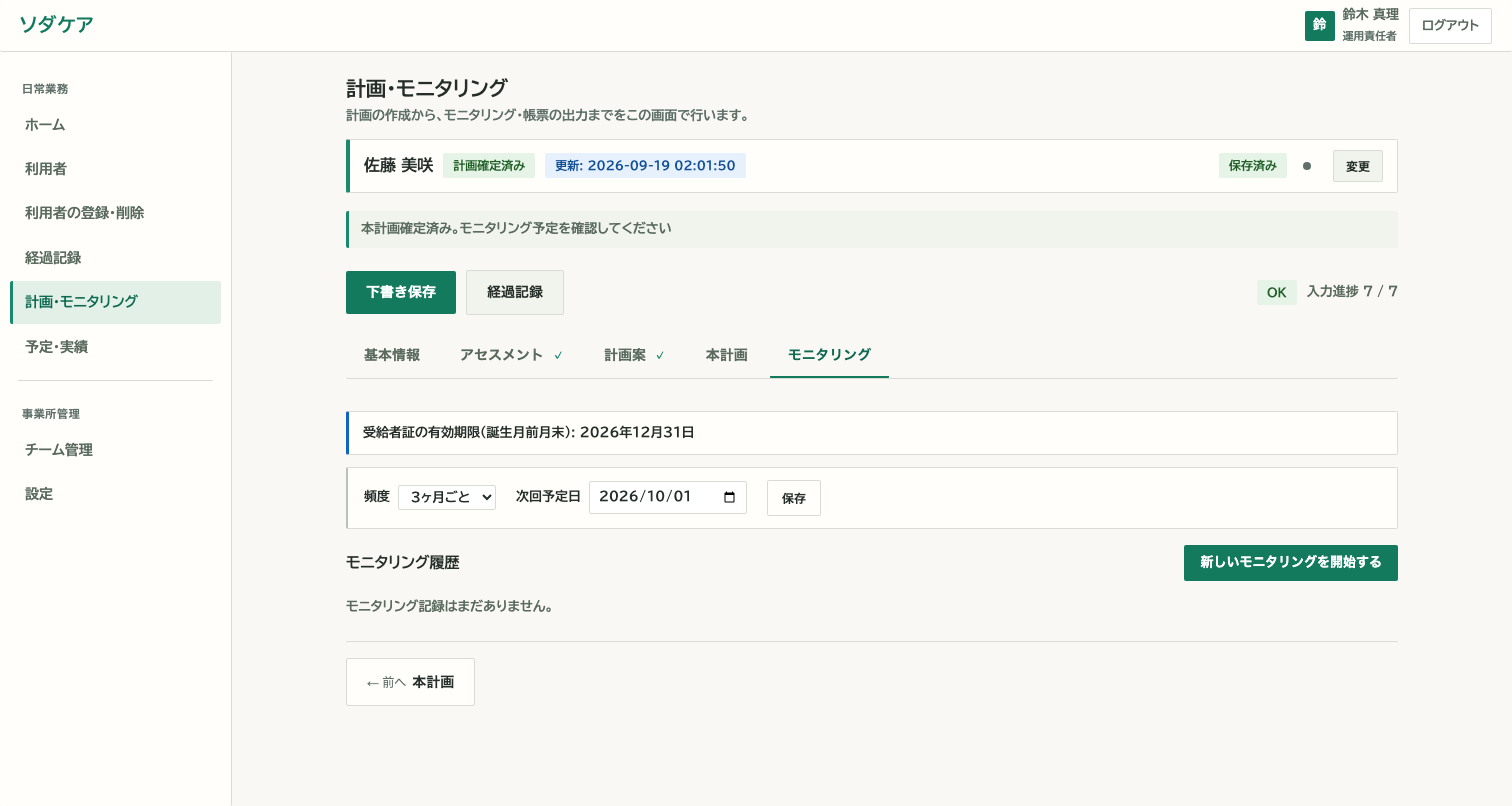Click the 鈴 user avatar icon
This screenshot has width=1512, height=806.
tap(1320, 26)
